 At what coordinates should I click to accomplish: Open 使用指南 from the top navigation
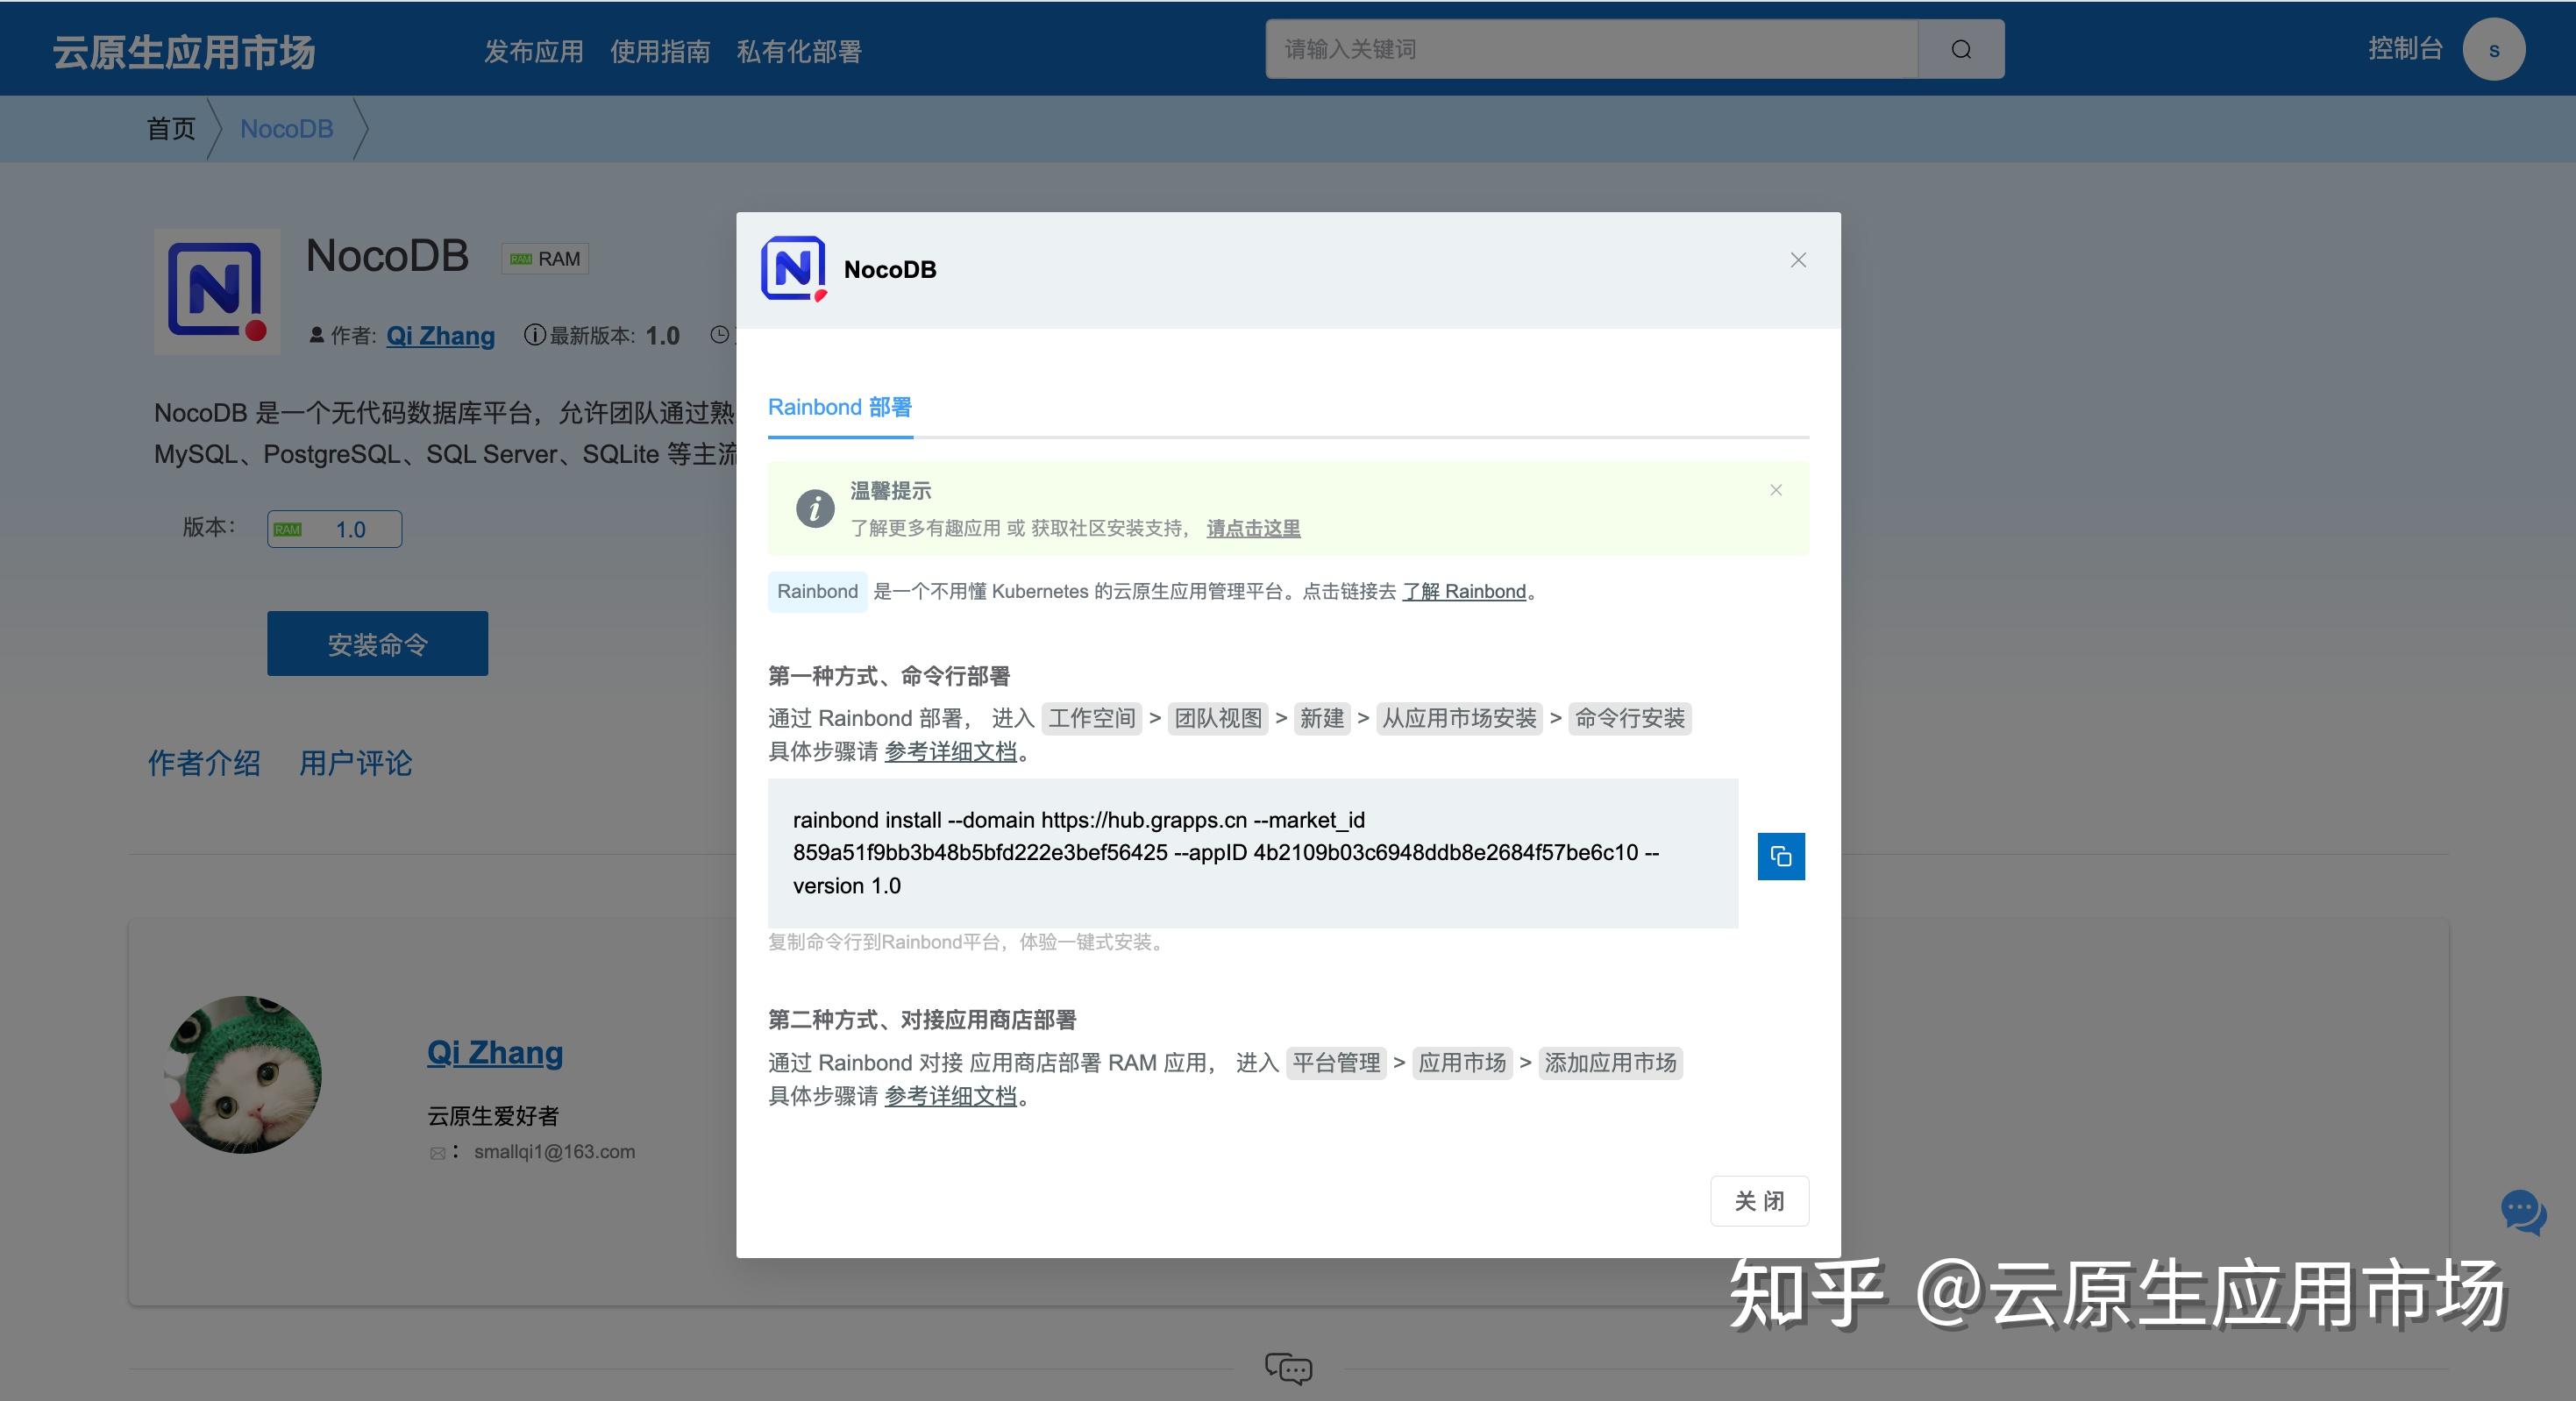coord(660,51)
